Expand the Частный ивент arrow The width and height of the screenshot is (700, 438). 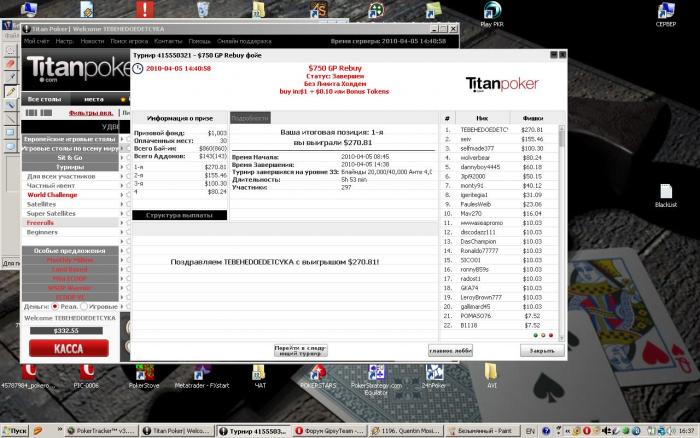(x=122, y=186)
